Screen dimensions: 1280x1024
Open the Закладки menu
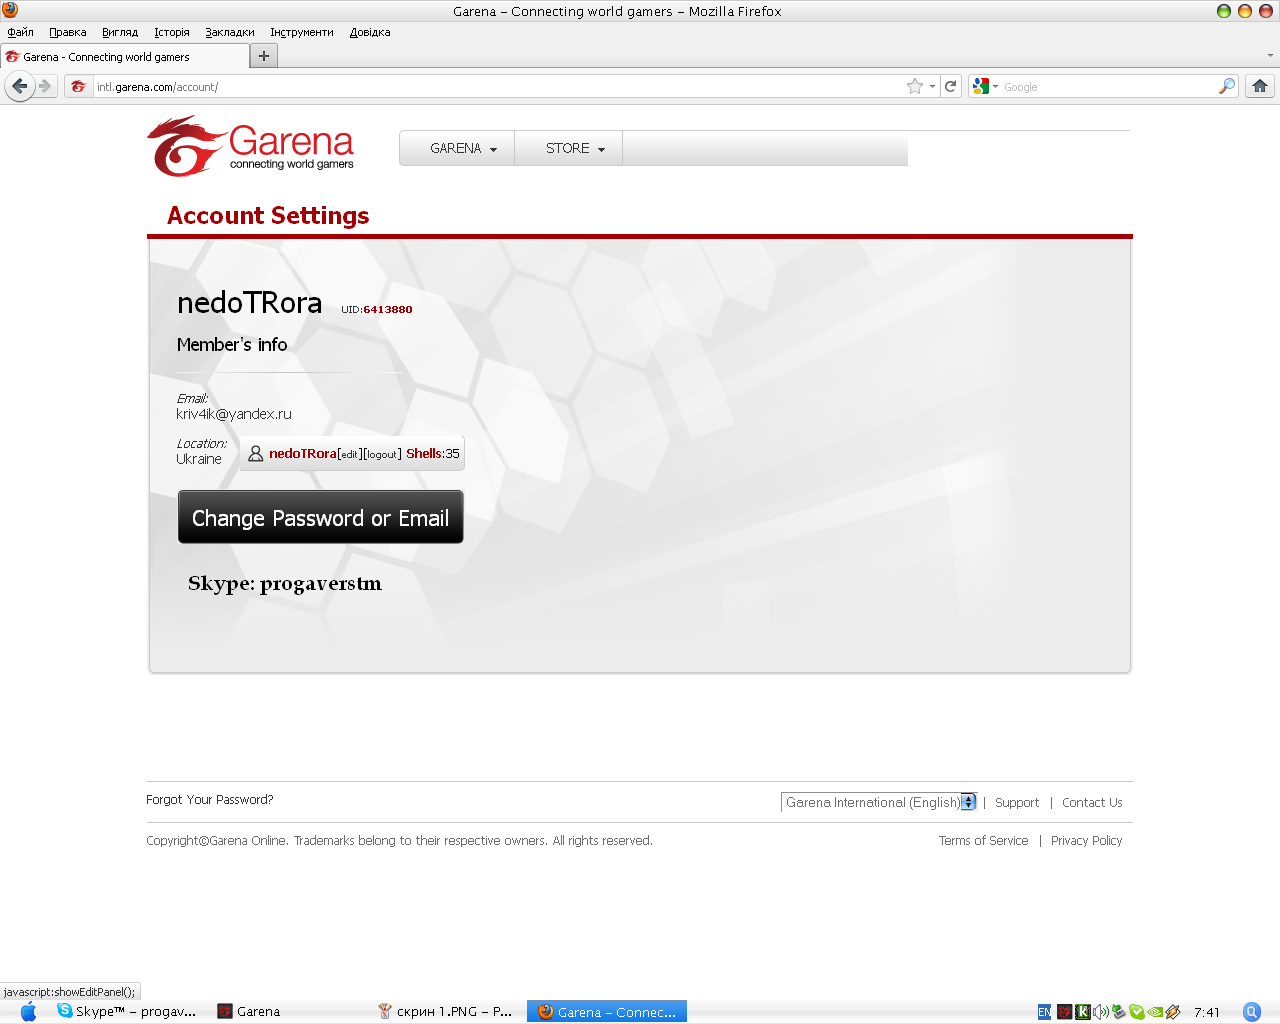(x=230, y=32)
